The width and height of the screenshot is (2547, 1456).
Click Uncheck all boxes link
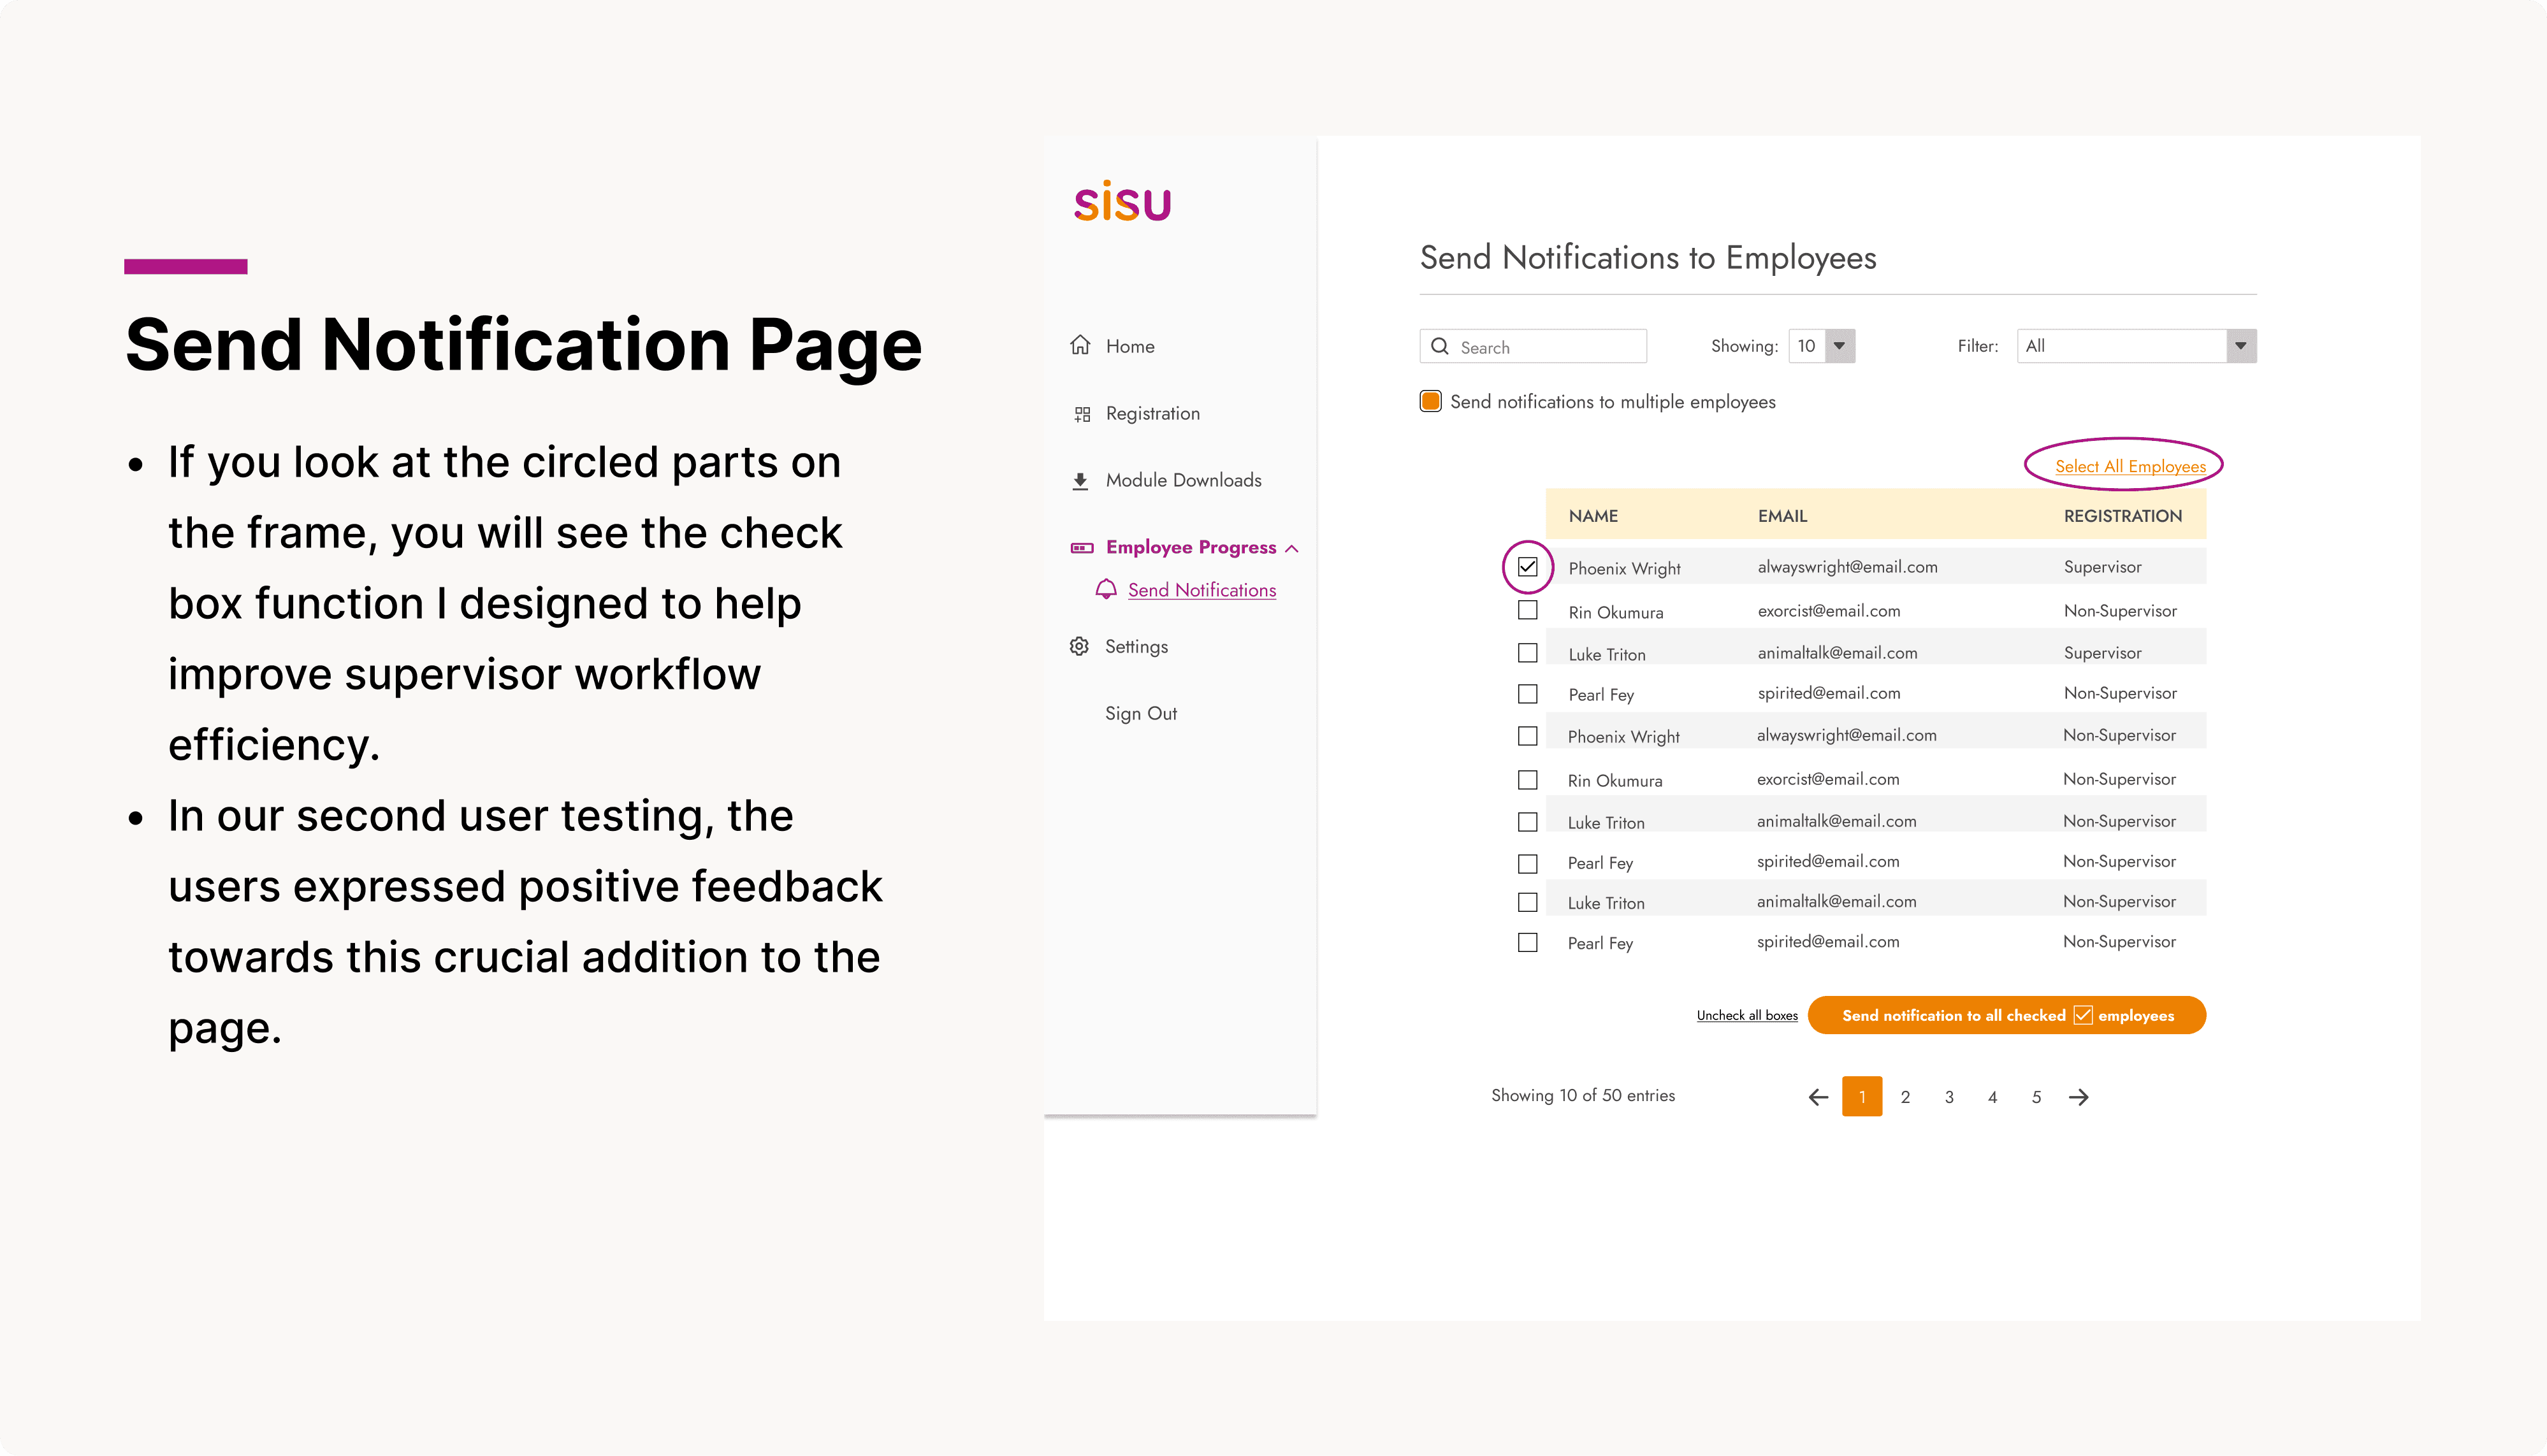coord(1747,1015)
